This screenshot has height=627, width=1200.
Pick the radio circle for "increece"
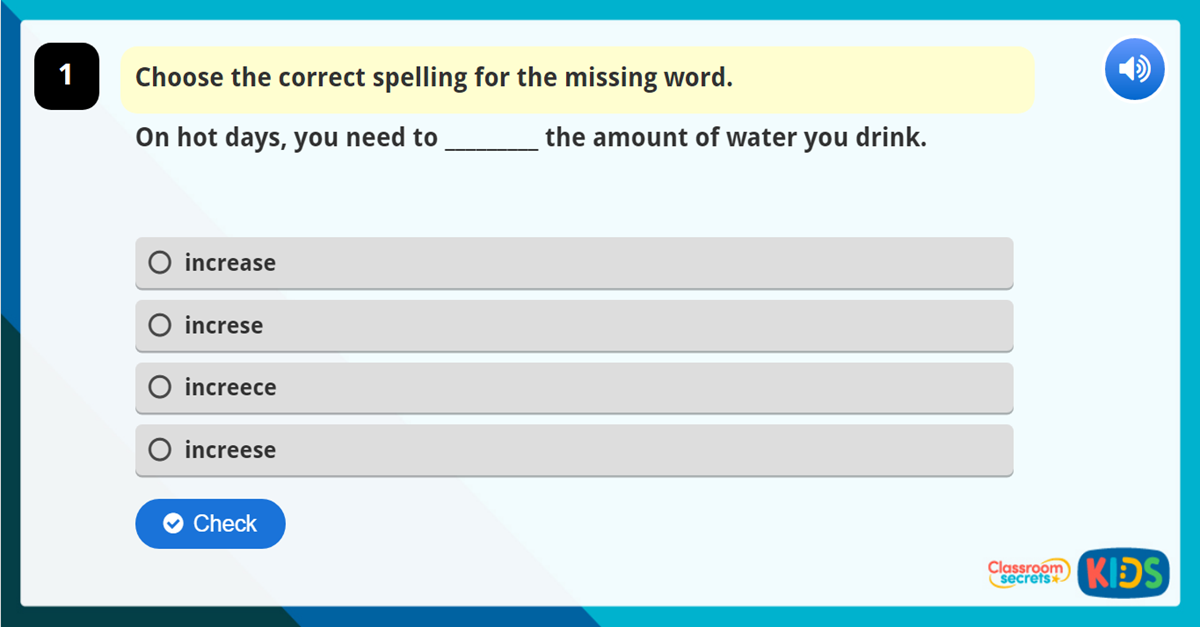tap(160, 387)
